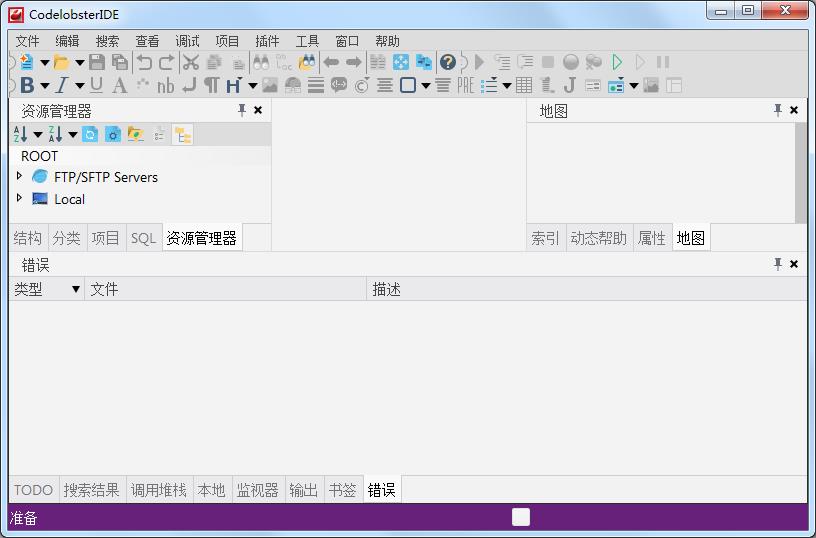
Task: Open the Open-folder dropdown arrow
Action: coord(80,63)
